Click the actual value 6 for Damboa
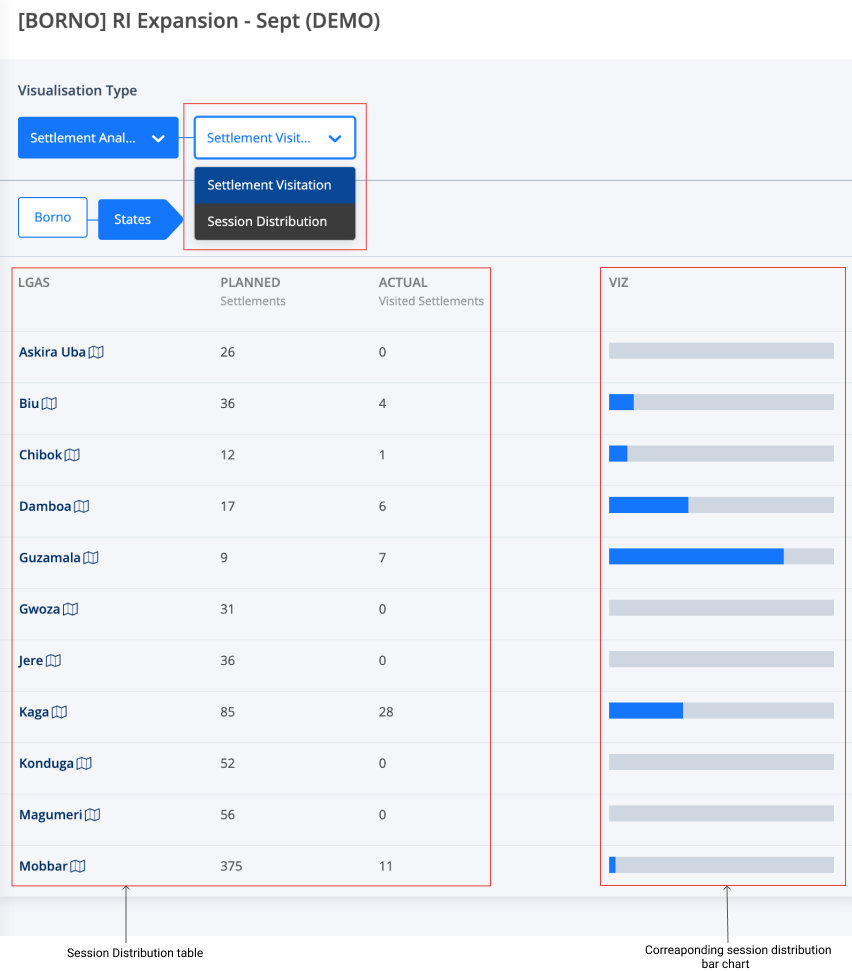 click(x=383, y=507)
